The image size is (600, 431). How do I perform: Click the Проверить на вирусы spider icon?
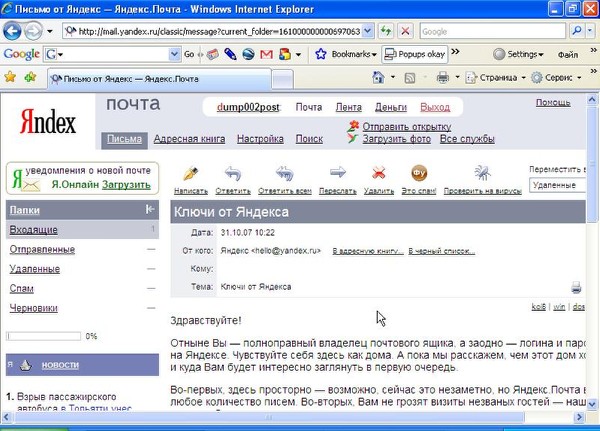tap(483, 173)
